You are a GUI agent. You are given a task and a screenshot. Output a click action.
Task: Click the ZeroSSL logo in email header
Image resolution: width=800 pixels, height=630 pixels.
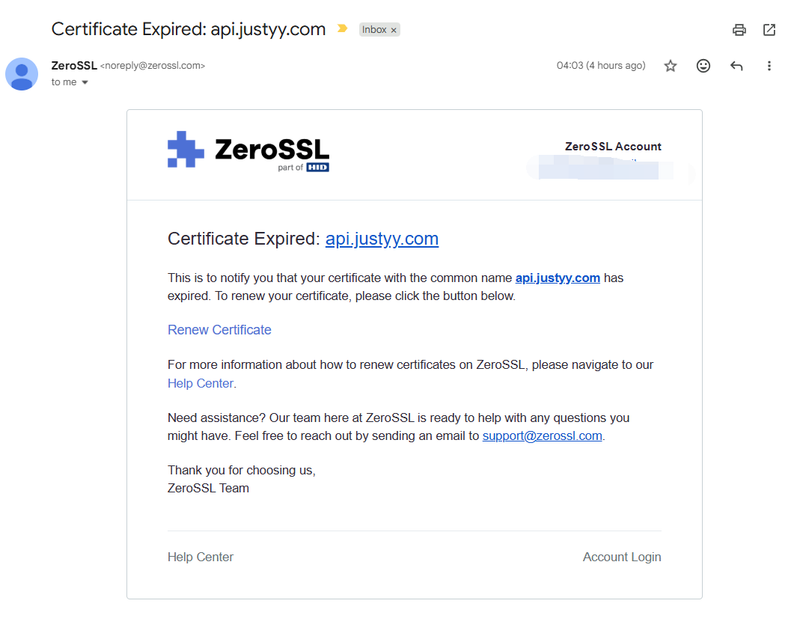pos(248,151)
